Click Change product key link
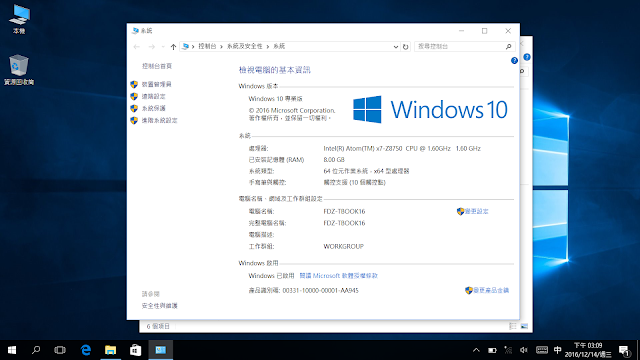The height and width of the screenshot is (360, 640). pos(491,290)
